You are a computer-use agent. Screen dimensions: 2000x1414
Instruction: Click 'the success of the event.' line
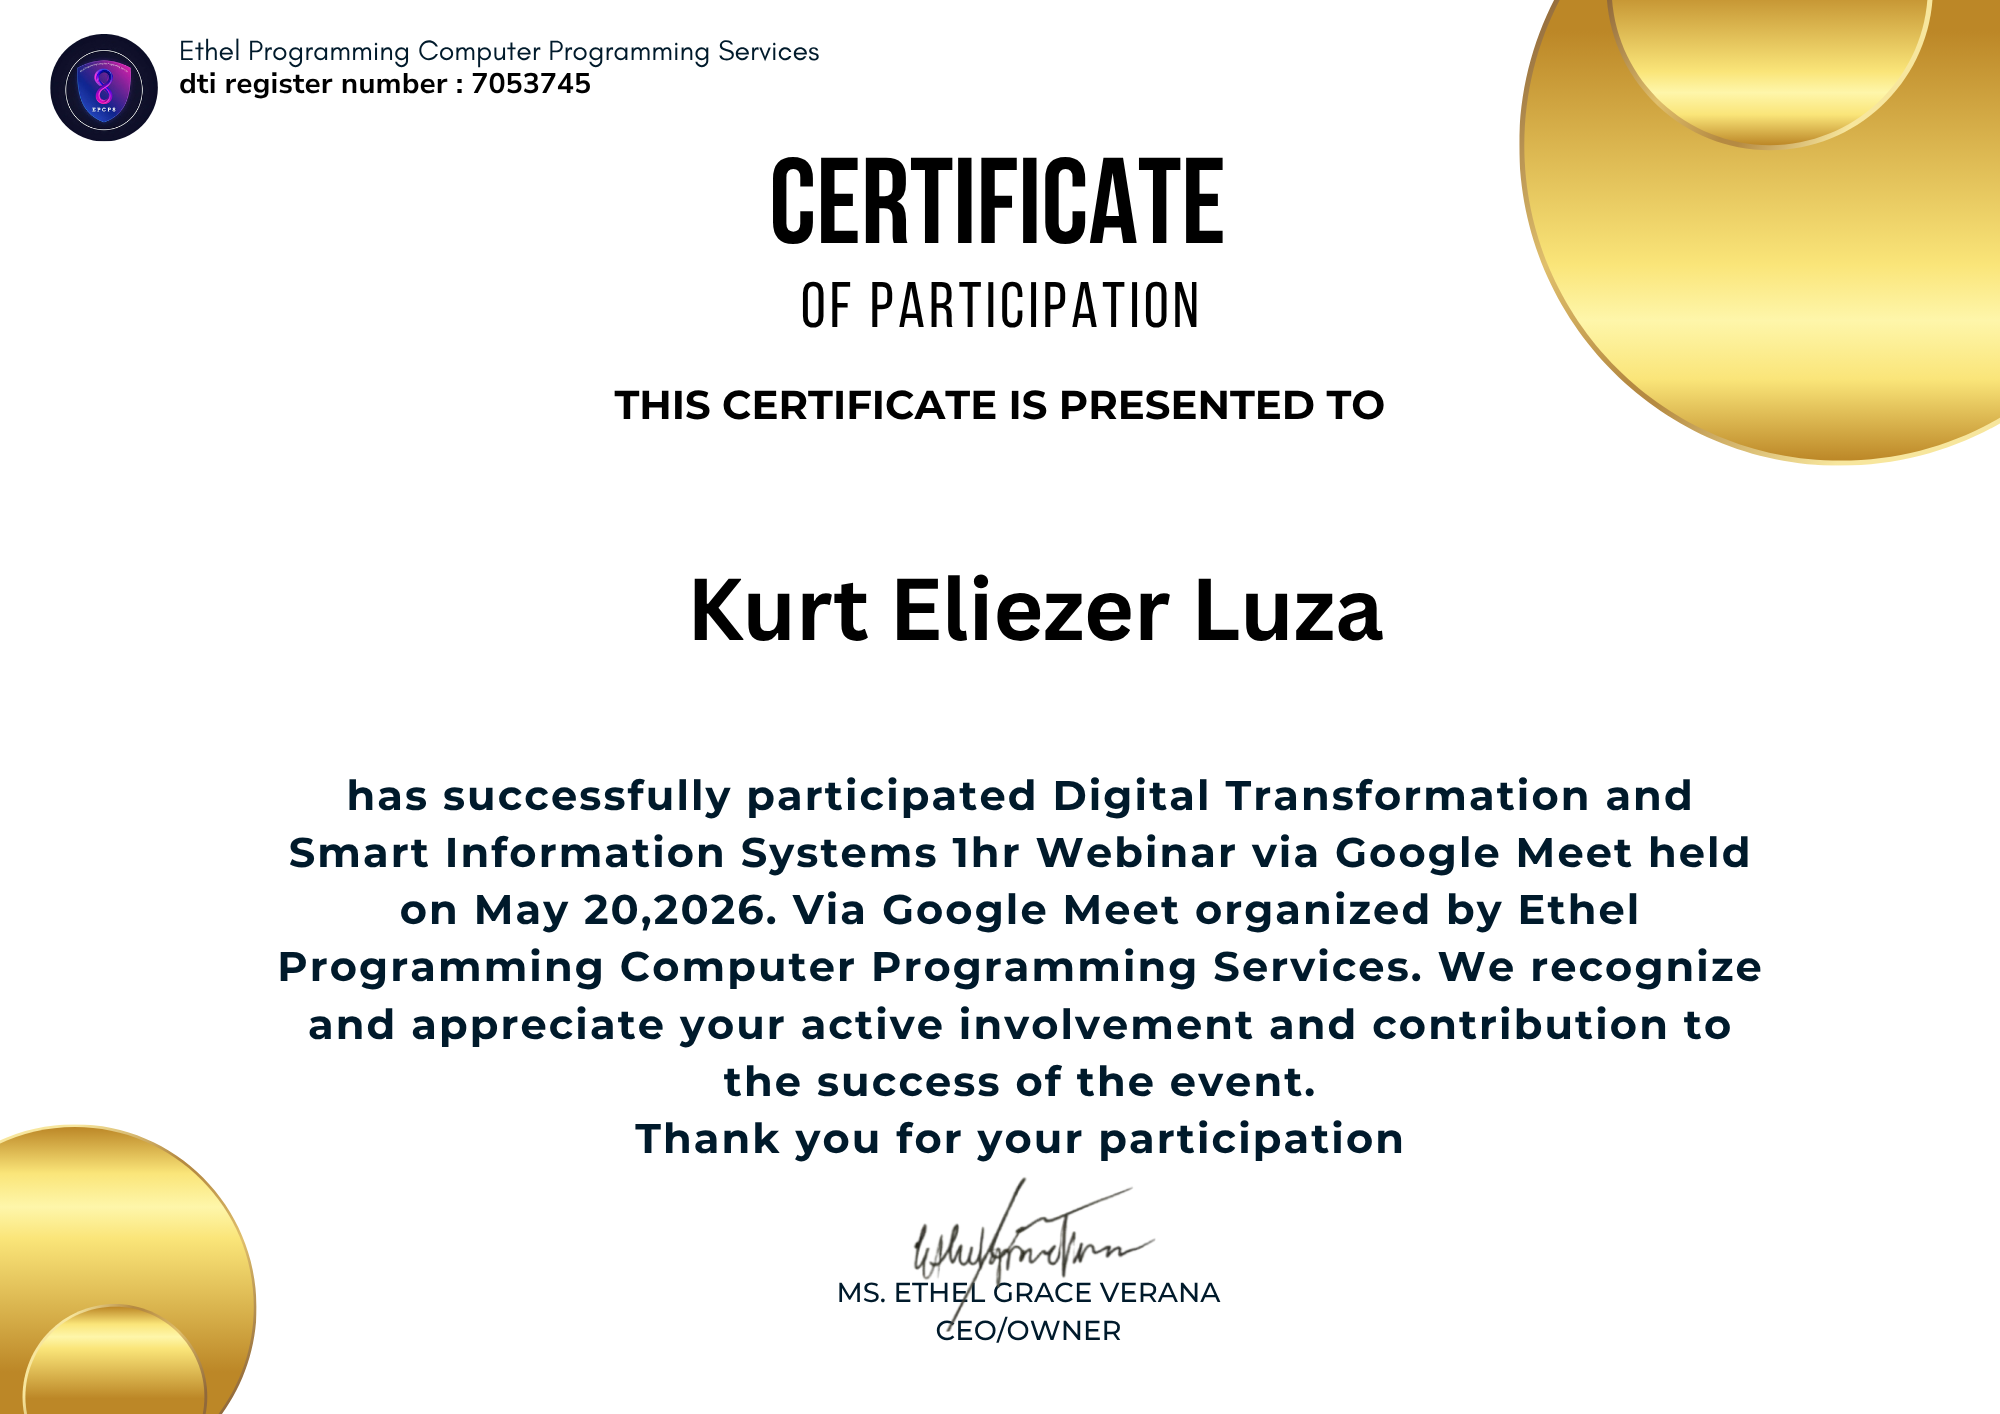click(x=1020, y=1082)
